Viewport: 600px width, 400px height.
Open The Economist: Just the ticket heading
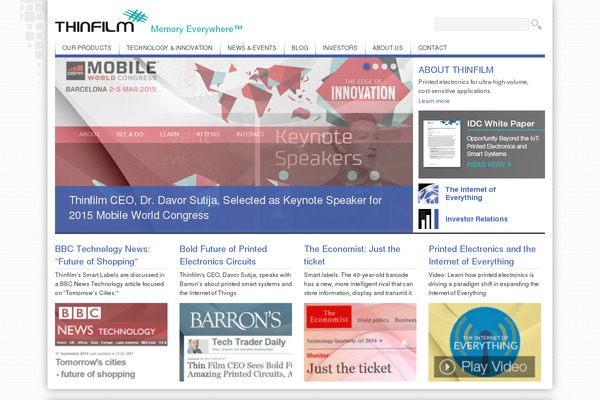coord(352,255)
